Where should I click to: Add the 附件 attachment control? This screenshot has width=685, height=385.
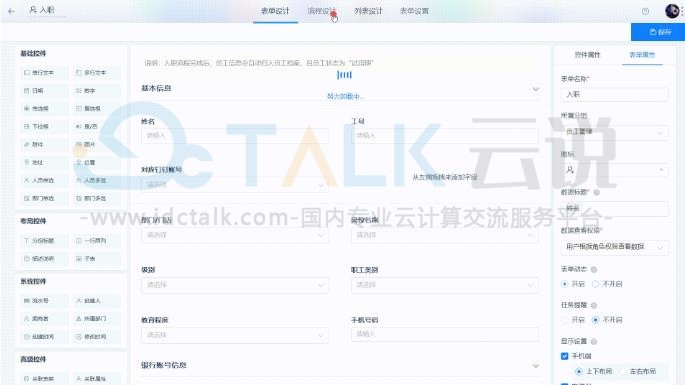44,144
